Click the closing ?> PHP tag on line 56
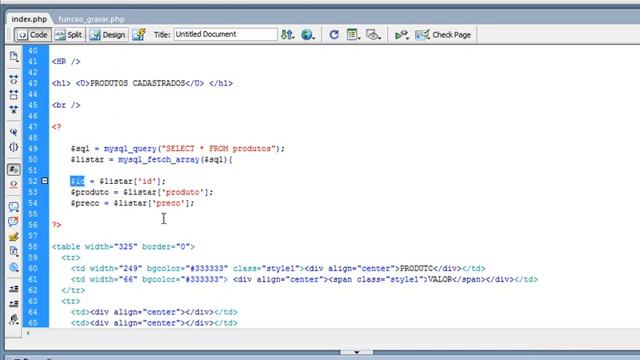The width and height of the screenshot is (640, 360). (x=56, y=225)
